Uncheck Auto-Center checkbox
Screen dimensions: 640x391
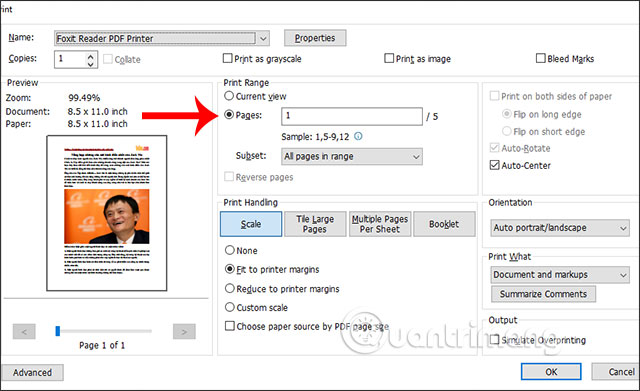(494, 165)
